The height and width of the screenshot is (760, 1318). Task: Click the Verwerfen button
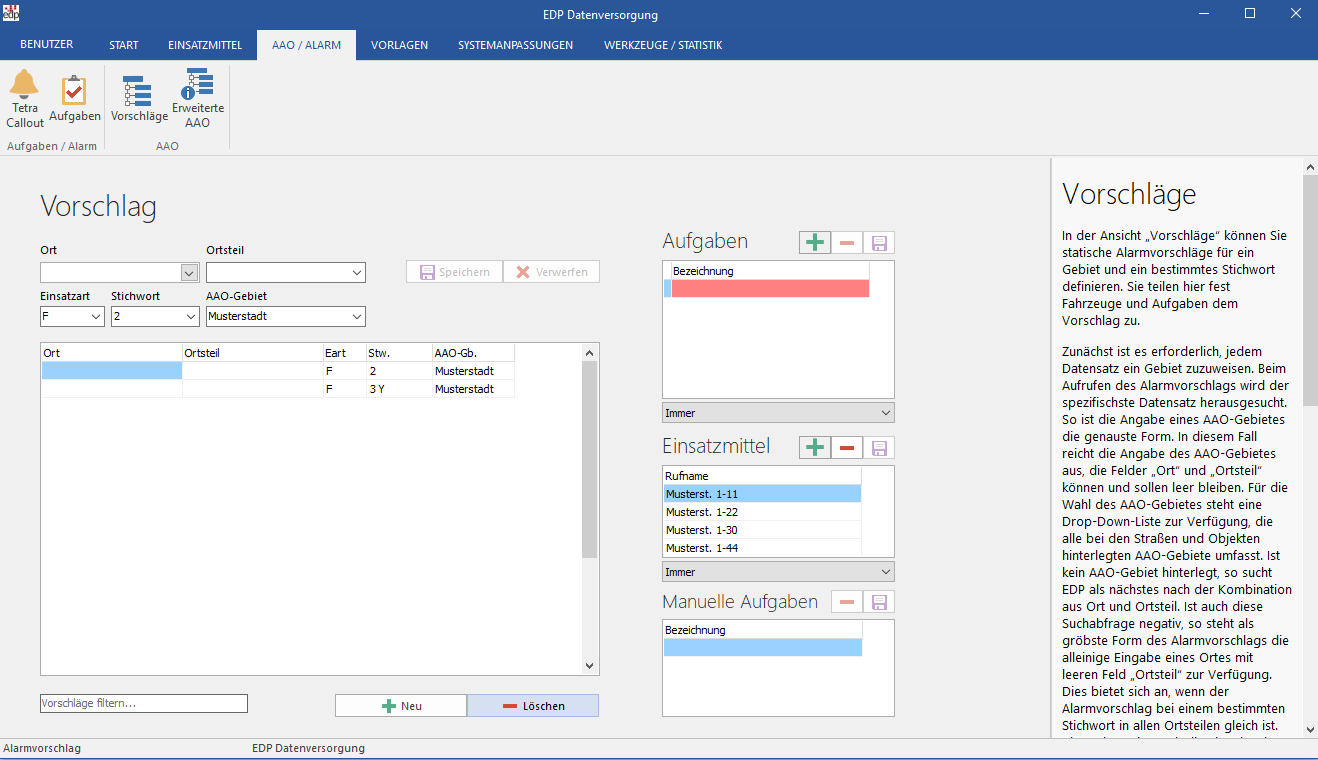551,272
